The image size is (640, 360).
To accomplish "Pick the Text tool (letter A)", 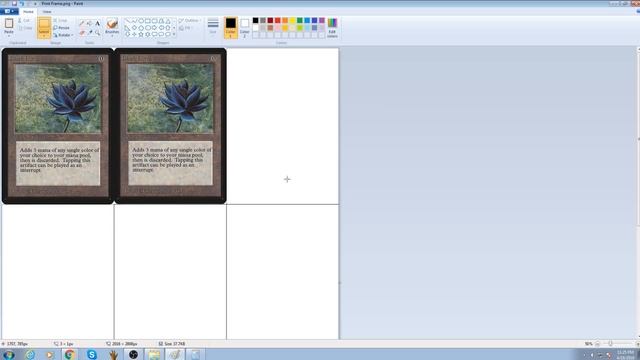I will (97, 24).
